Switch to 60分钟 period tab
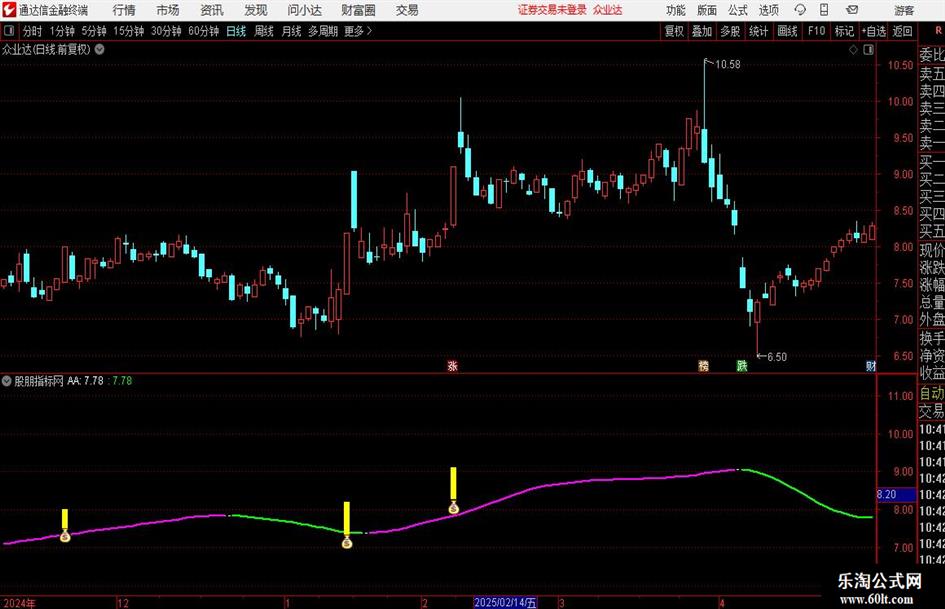This screenshot has width=945, height=609. click(203, 31)
